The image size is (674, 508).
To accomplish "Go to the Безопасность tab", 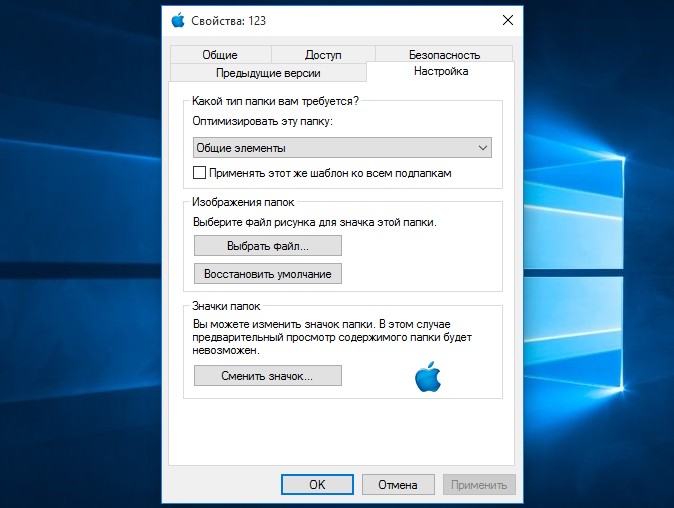I will (444, 55).
